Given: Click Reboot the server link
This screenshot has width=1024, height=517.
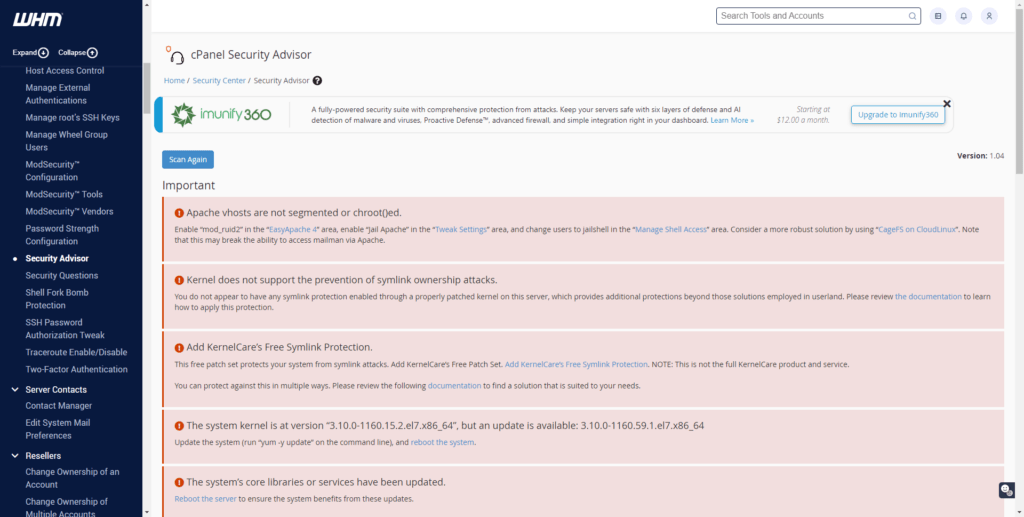Looking at the screenshot, I should click(x=205, y=499).
